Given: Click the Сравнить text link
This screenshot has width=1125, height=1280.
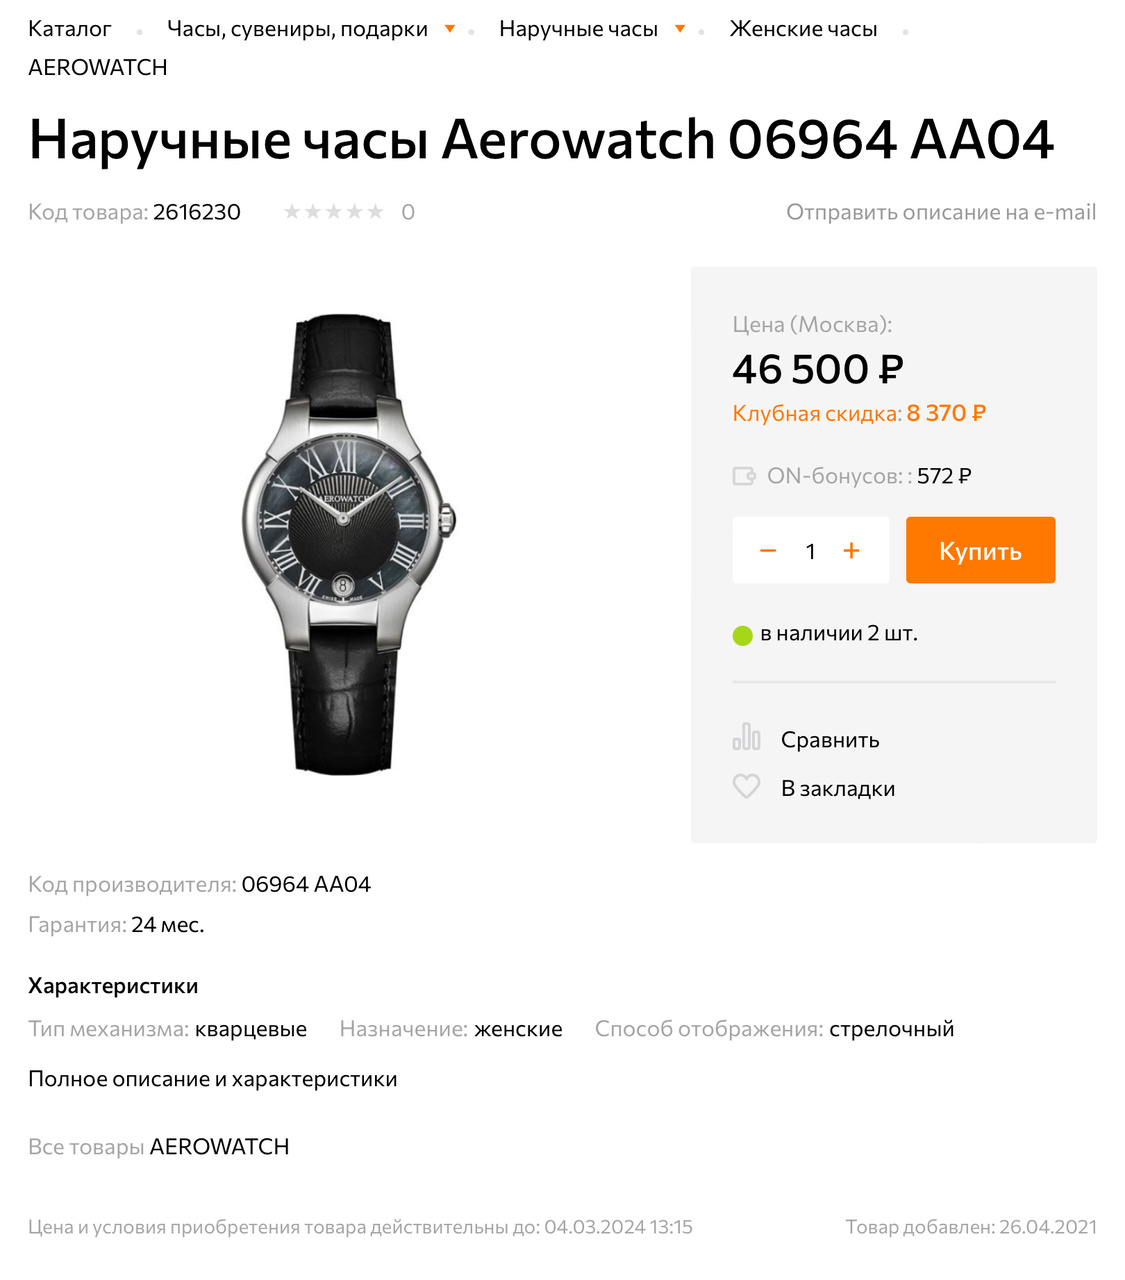Looking at the screenshot, I should pyautogui.click(x=830, y=740).
